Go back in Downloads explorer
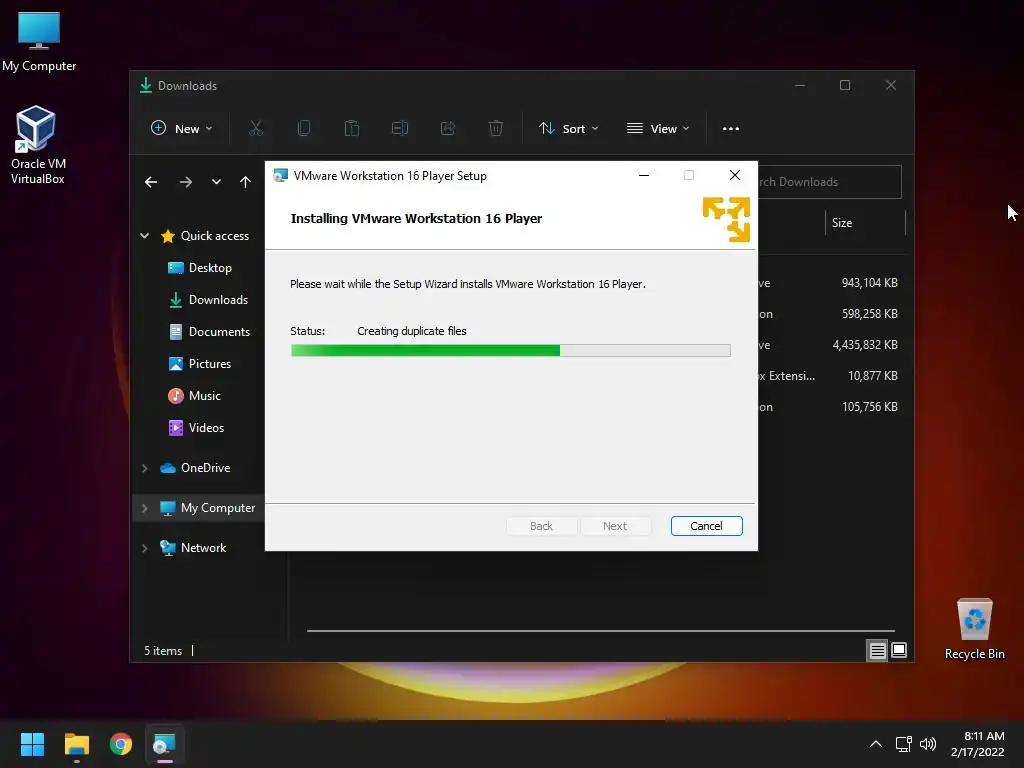Image resolution: width=1024 pixels, height=768 pixels. coord(151,182)
